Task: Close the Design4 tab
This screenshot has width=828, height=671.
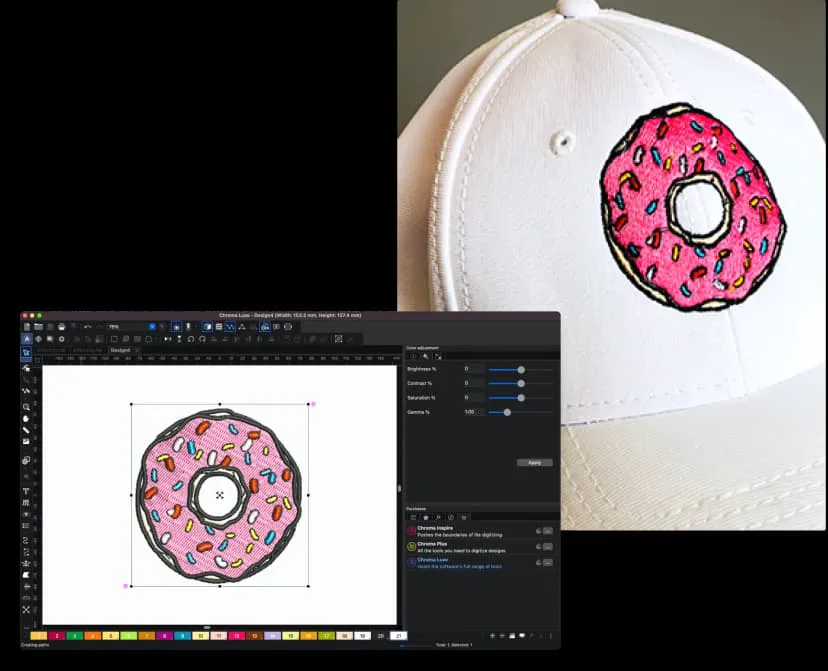Action: click(136, 351)
